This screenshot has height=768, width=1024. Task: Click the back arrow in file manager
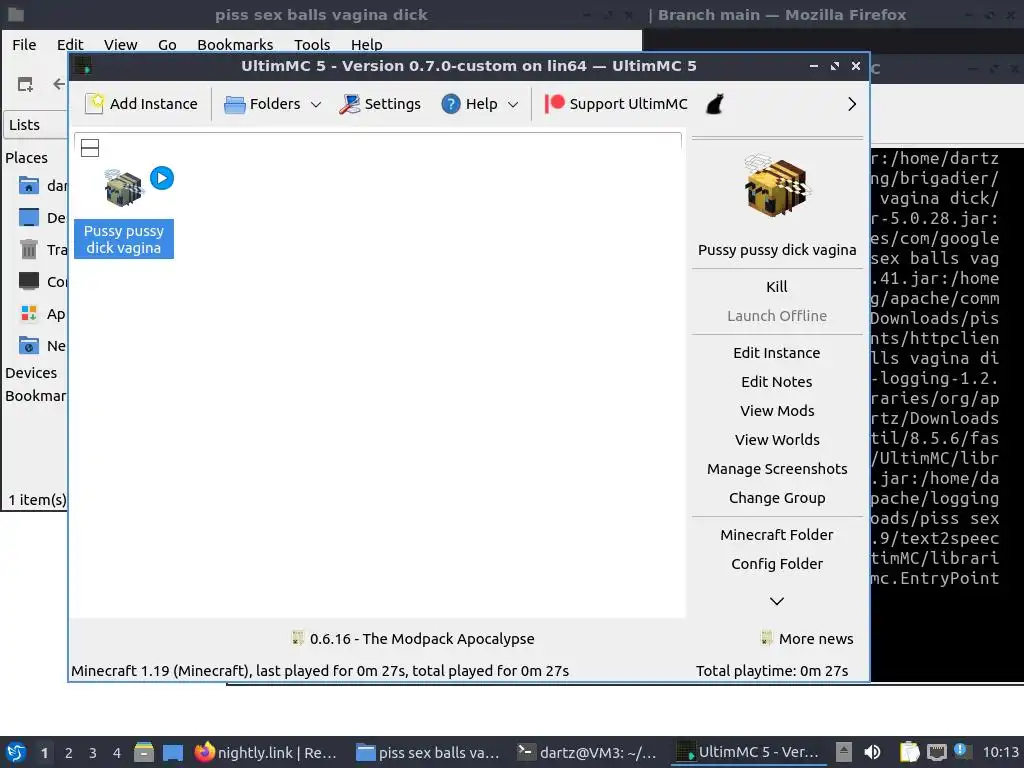[x=59, y=84]
